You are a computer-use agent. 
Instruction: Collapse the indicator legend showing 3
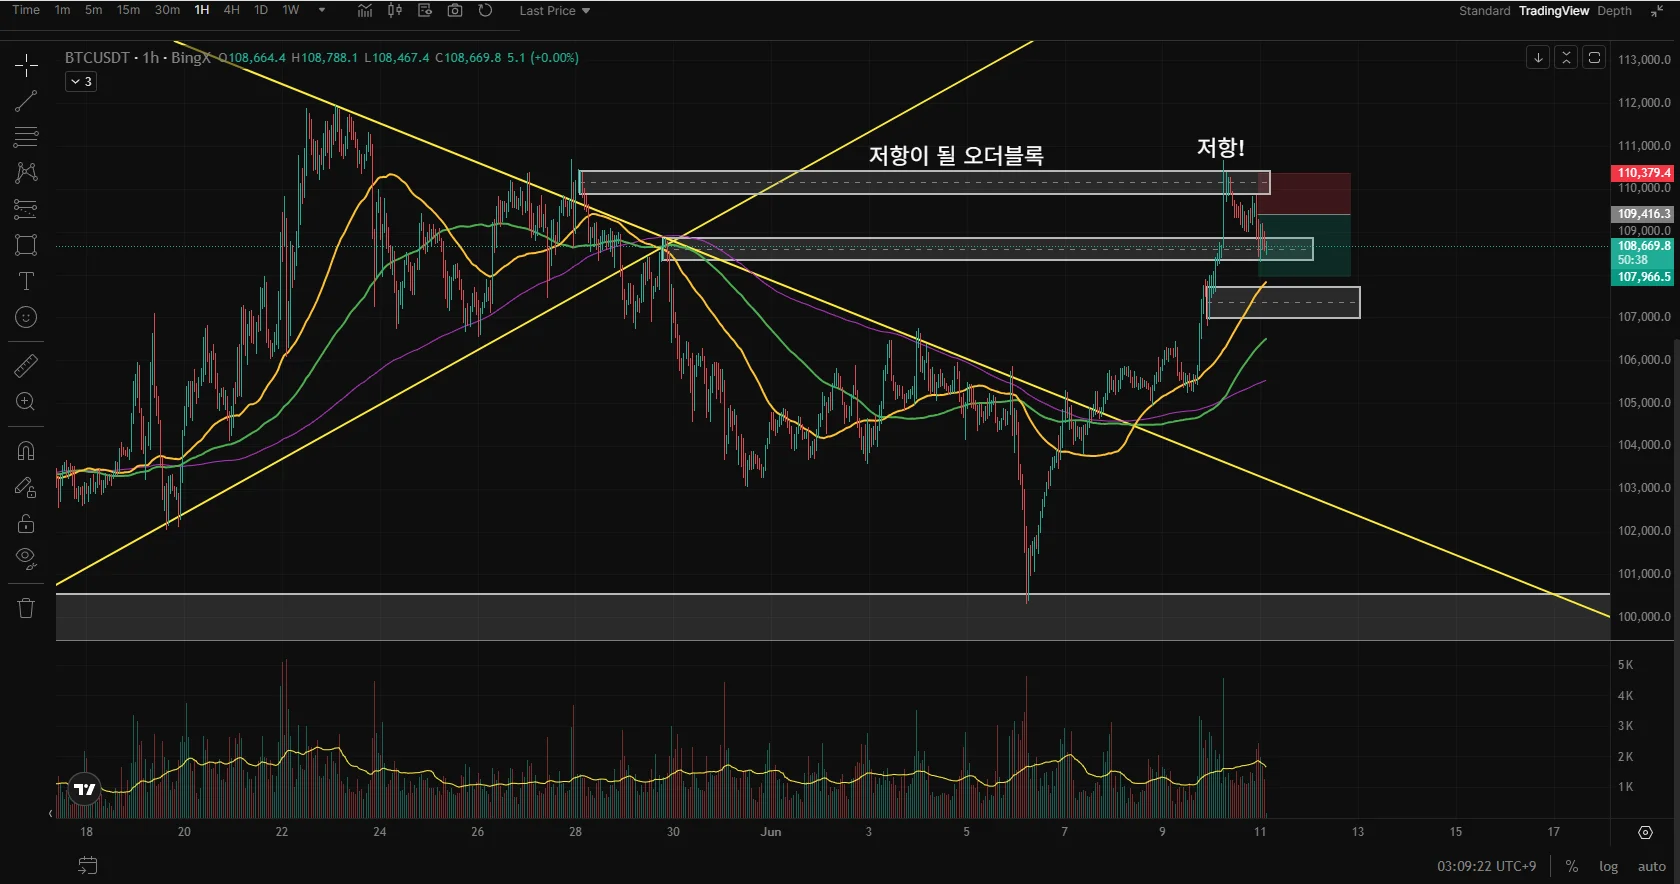81,82
